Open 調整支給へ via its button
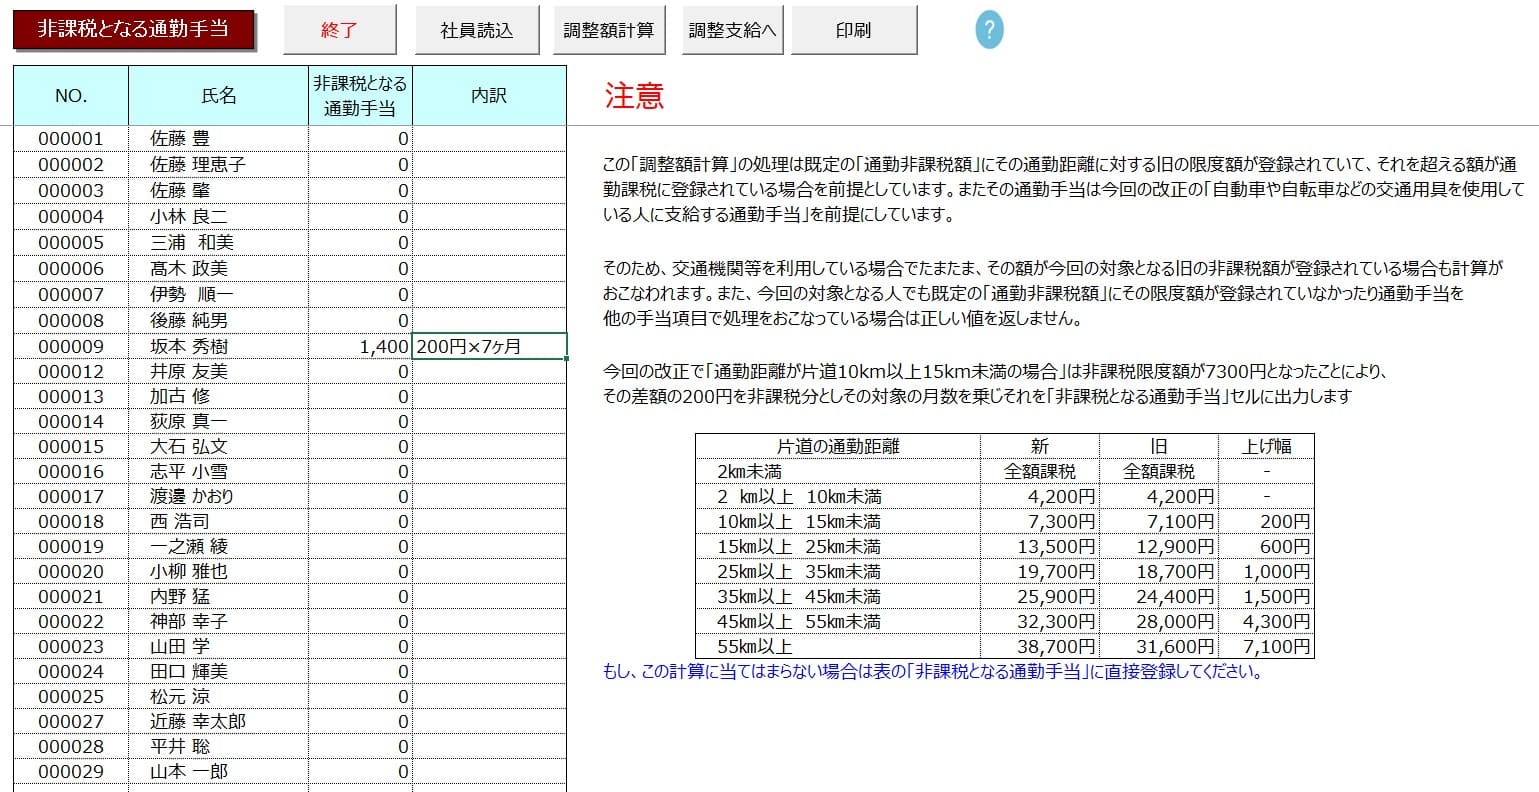The image size is (1539, 792). [x=731, y=29]
